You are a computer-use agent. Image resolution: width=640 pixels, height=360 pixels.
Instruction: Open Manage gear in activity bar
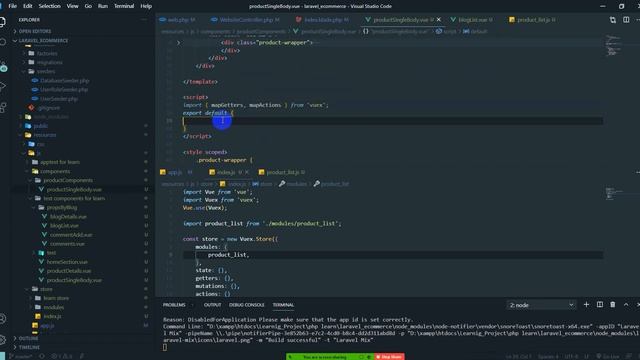click(3, 340)
